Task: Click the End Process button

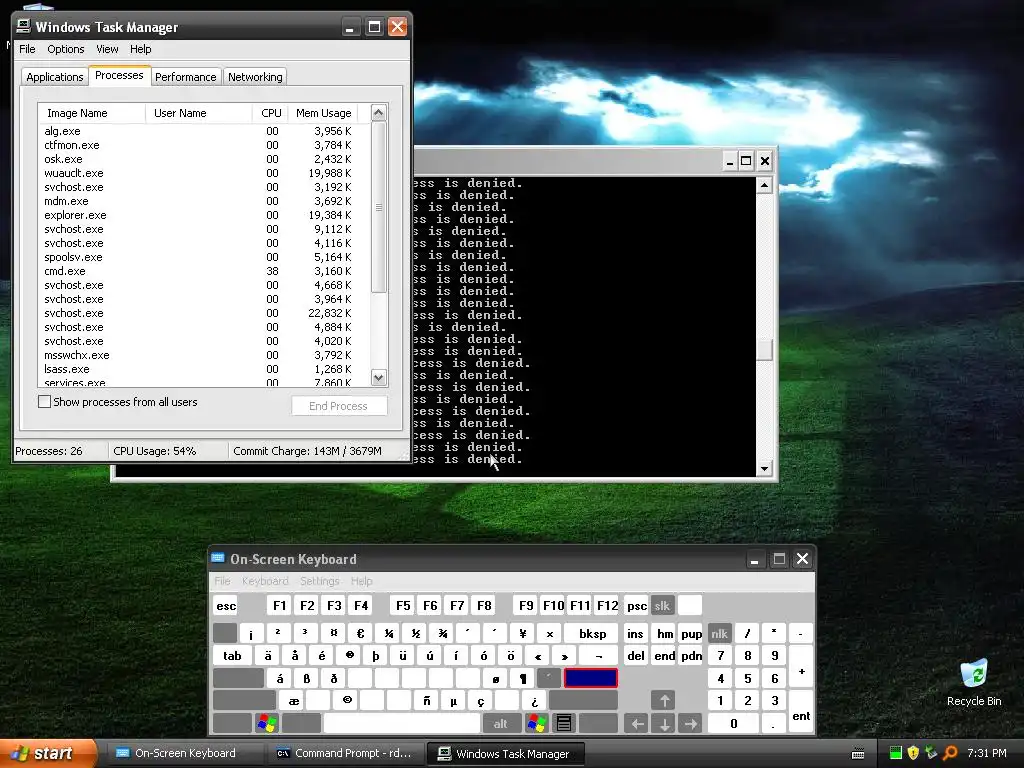Action: [x=338, y=406]
